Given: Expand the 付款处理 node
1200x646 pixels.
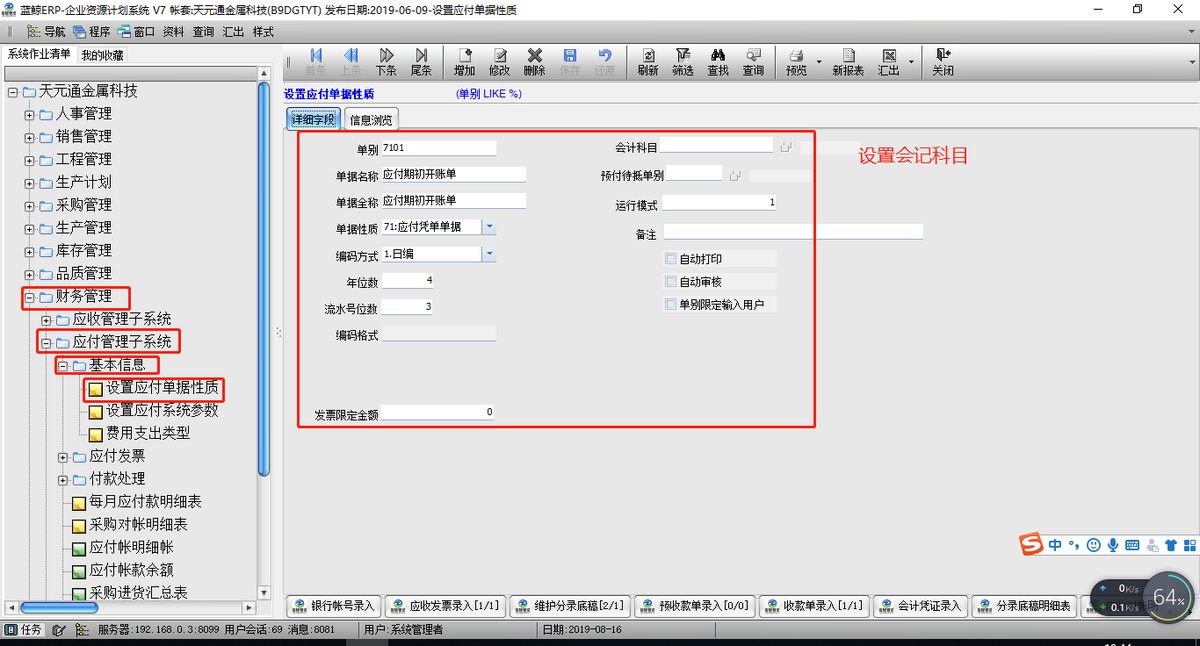Looking at the screenshot, I should [x=63, y=479].
